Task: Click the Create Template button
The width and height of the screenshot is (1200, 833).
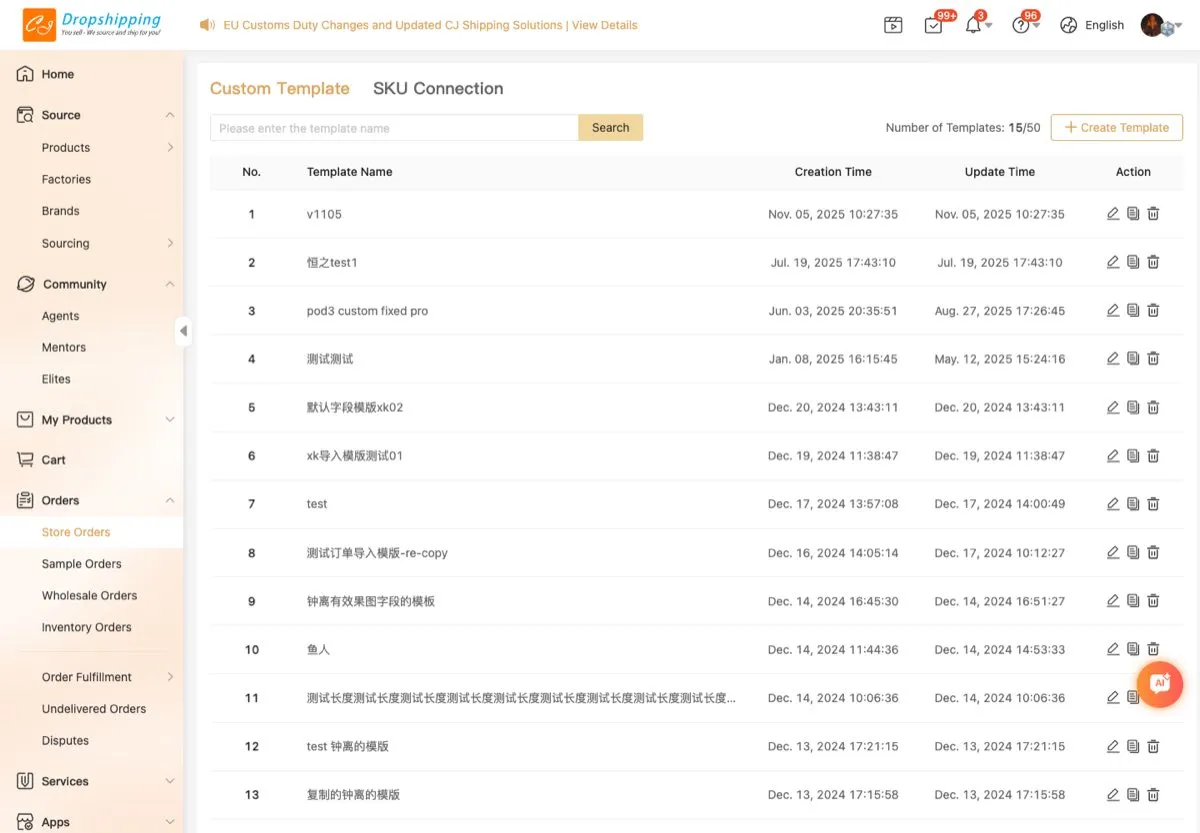Action: click(1116, 127)
